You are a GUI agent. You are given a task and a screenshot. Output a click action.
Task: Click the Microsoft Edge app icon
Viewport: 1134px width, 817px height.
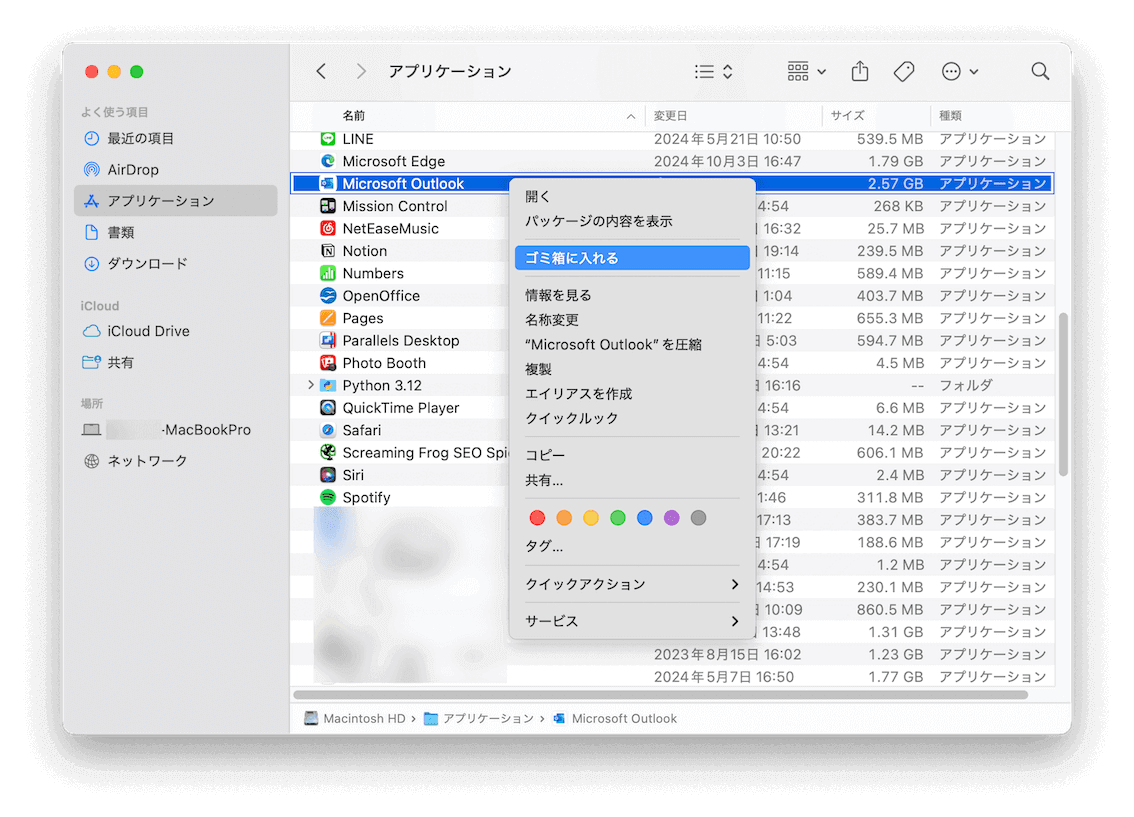(x=328, y=161)
